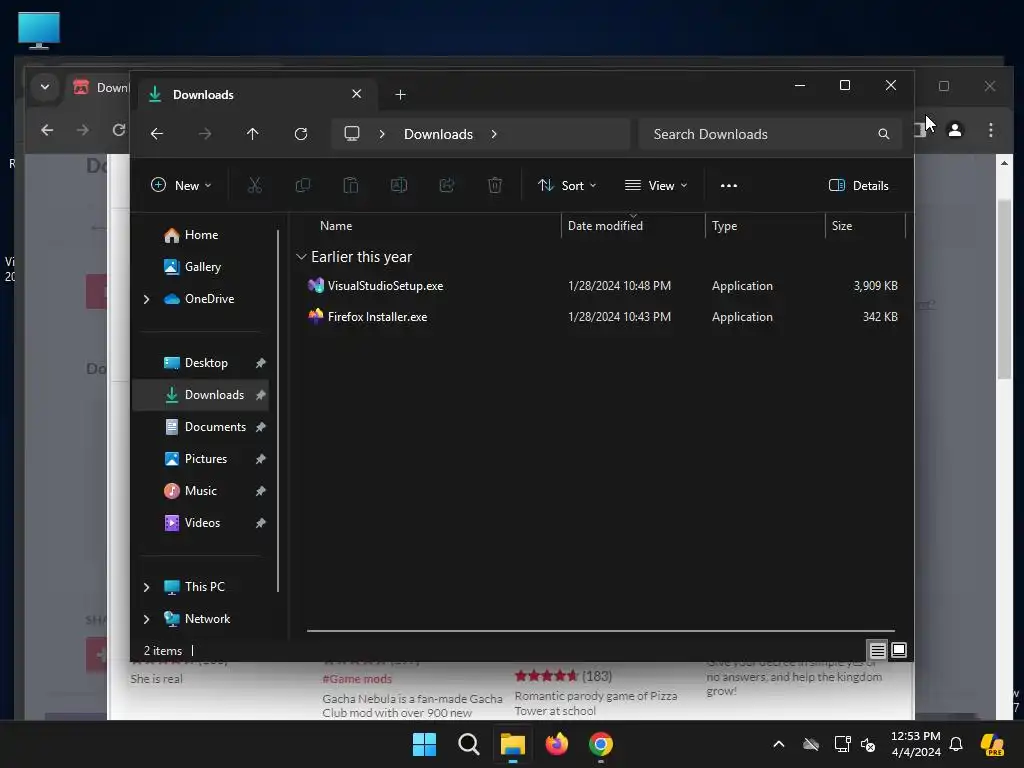
Task: Click the Firefox Installer.exe file icon
Action: (x=316, y=317)
